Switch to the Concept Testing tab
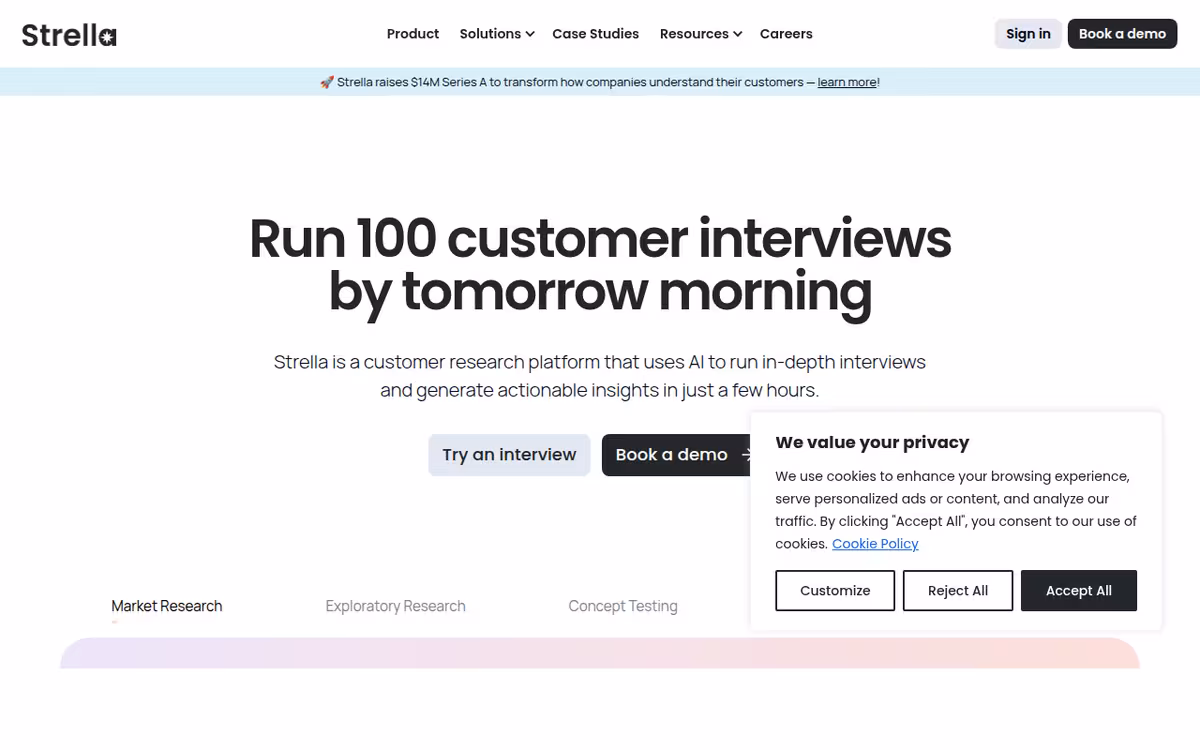Image resolution: width=1200 pixels, height=750 pixels. 623,606
